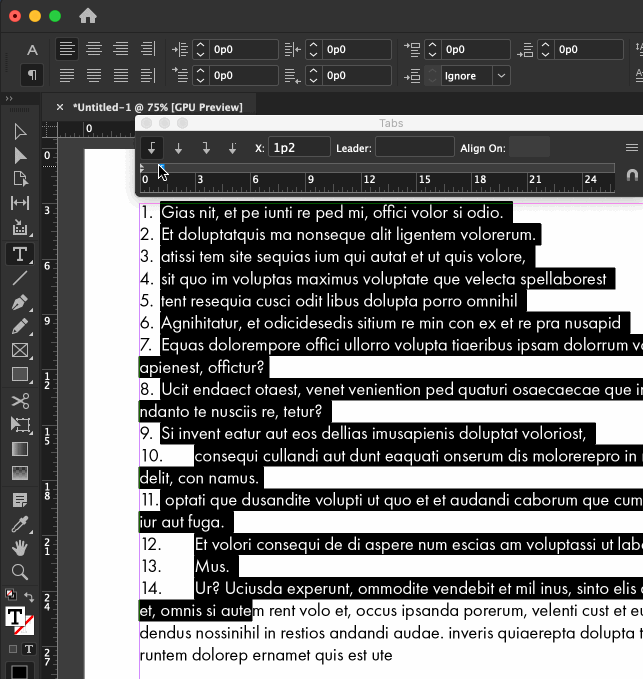Apply Align Right paragraph alignment
643x679 pixels.
click(x=121, y=49)
